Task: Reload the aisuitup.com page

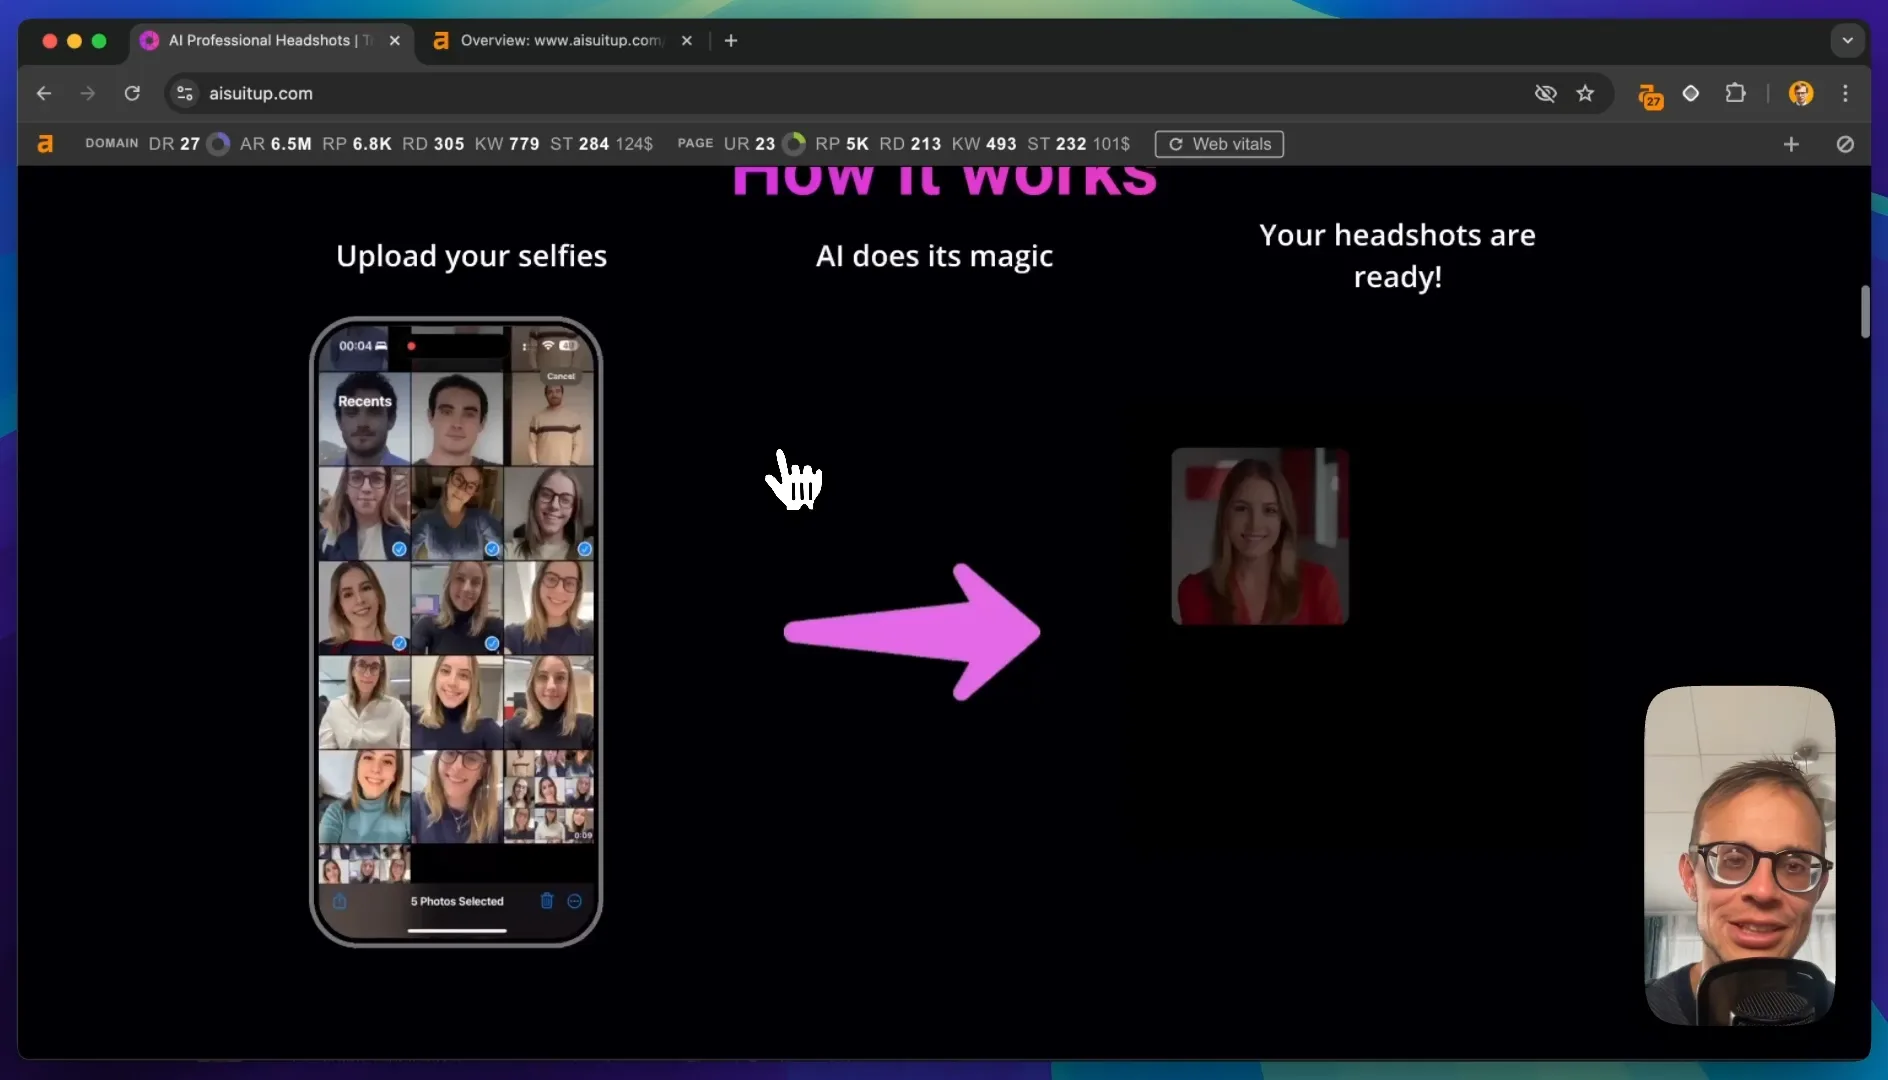Action: point(132,93)
